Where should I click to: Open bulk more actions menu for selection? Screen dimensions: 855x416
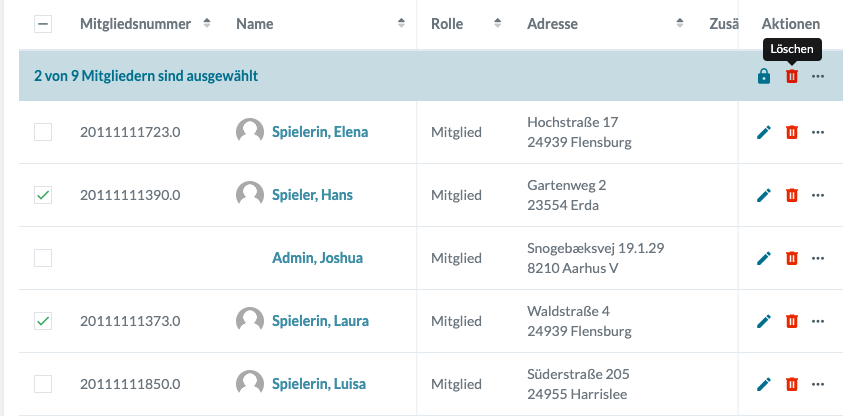pos(819,76)
